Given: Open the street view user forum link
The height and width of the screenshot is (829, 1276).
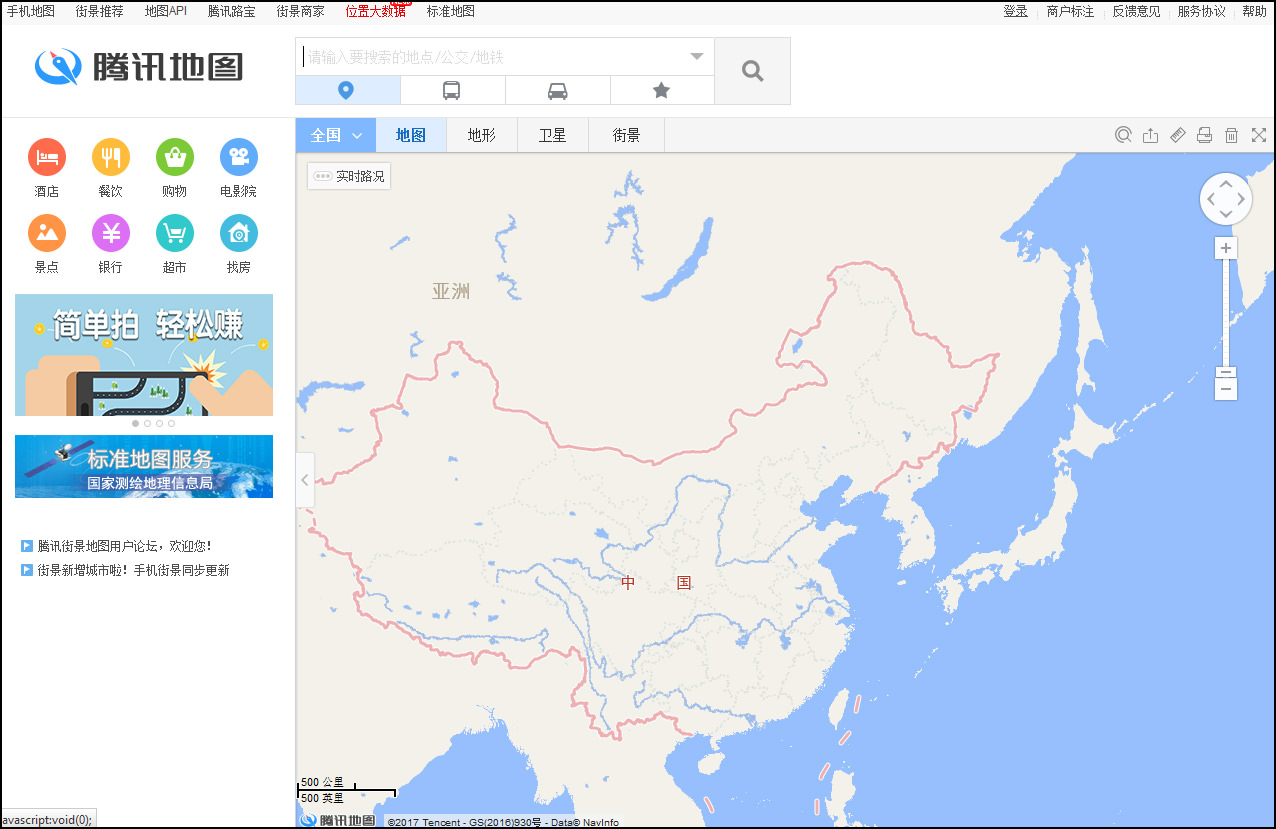Looking at the screenshot, I should [x=125, y=546].
